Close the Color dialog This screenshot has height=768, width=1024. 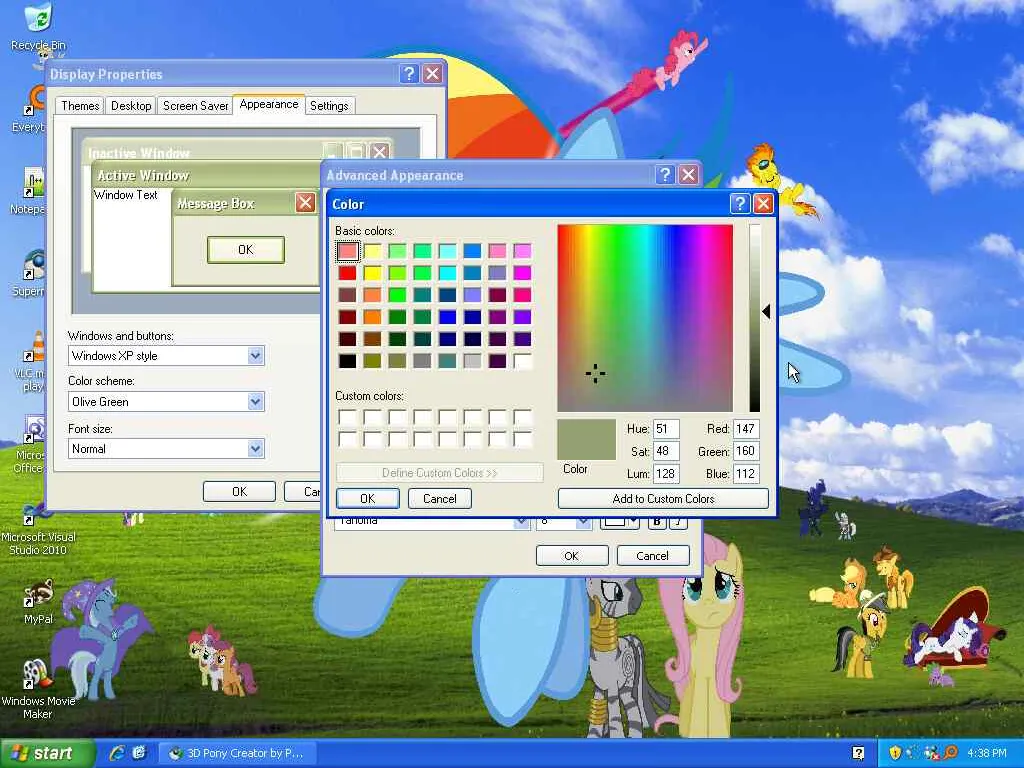point(763,204)
